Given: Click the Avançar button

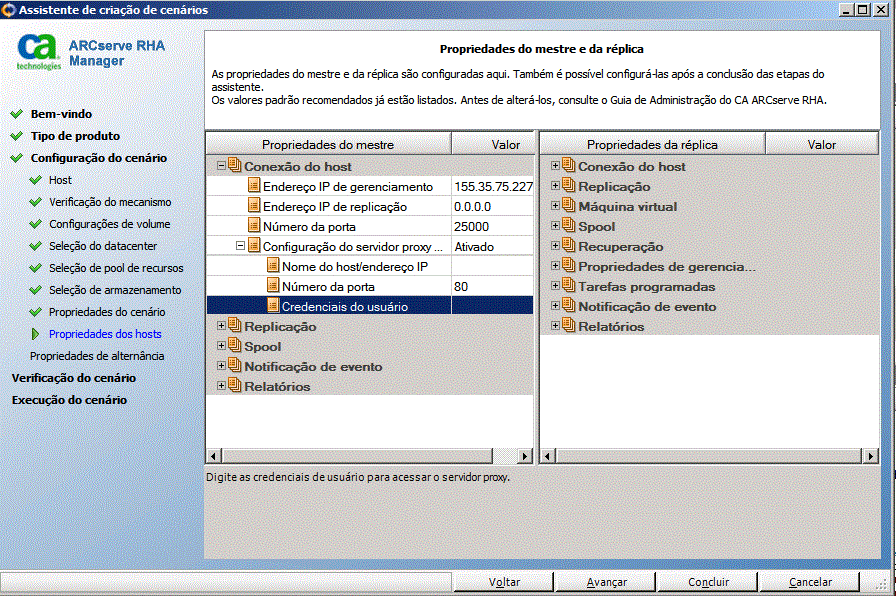Looking at the screenshot, I should 606,582.
